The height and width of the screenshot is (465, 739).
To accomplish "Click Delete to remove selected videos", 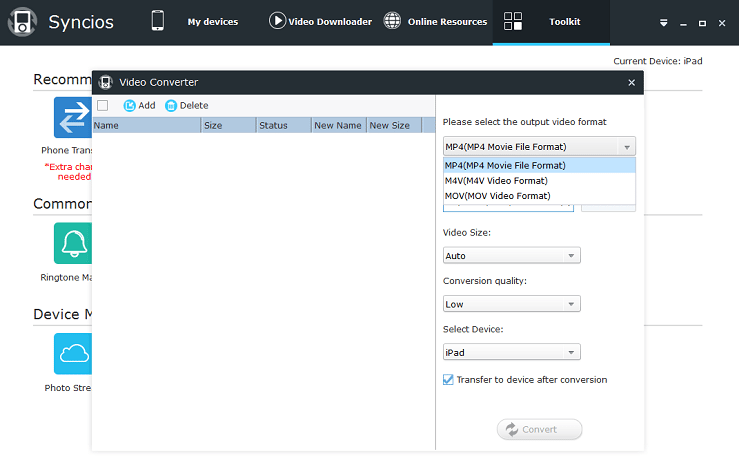I will tap(187, 106).
